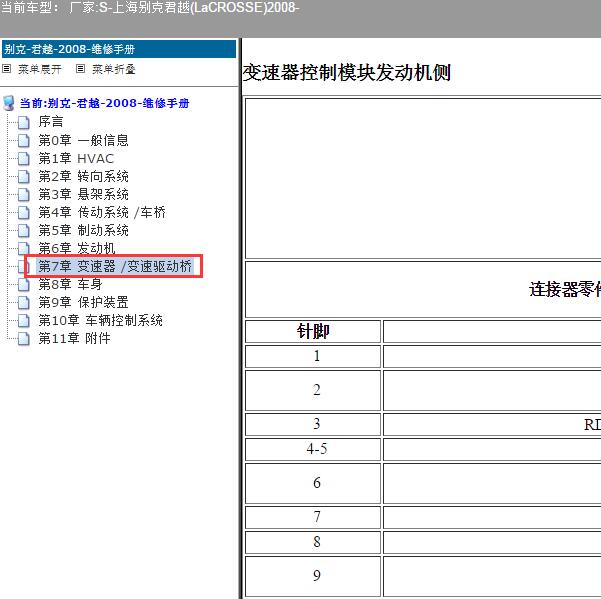Click the page icon beside 第2章 转向系统
Viewport: 601px width, 599px height.
24,176
